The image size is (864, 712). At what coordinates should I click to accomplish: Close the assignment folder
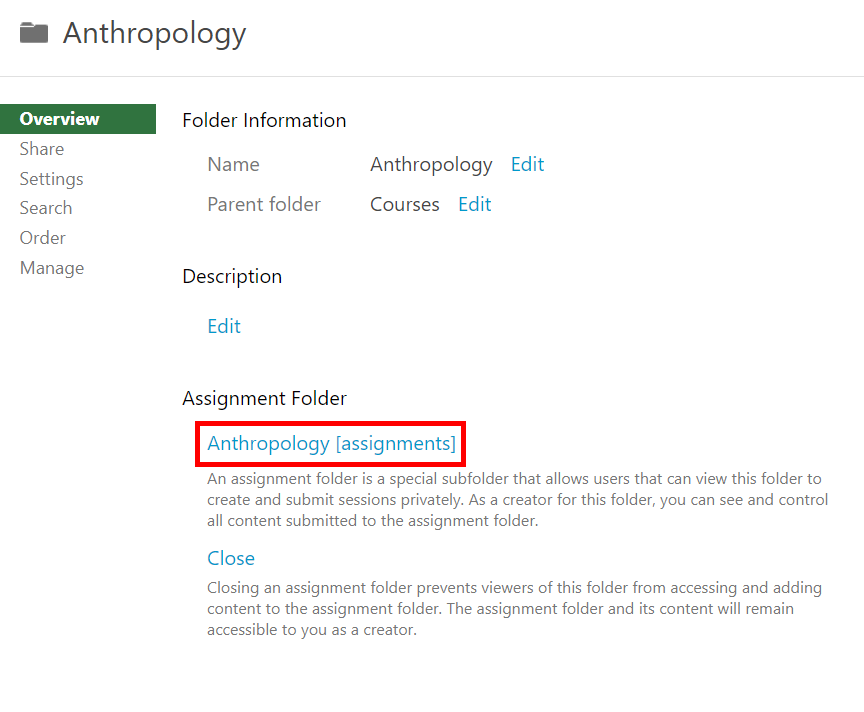point(231,558)
